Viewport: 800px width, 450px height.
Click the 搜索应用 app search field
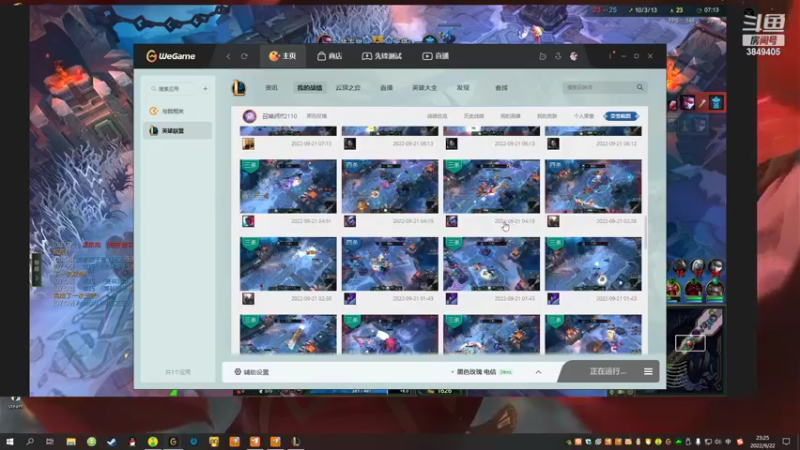(172, 89)
